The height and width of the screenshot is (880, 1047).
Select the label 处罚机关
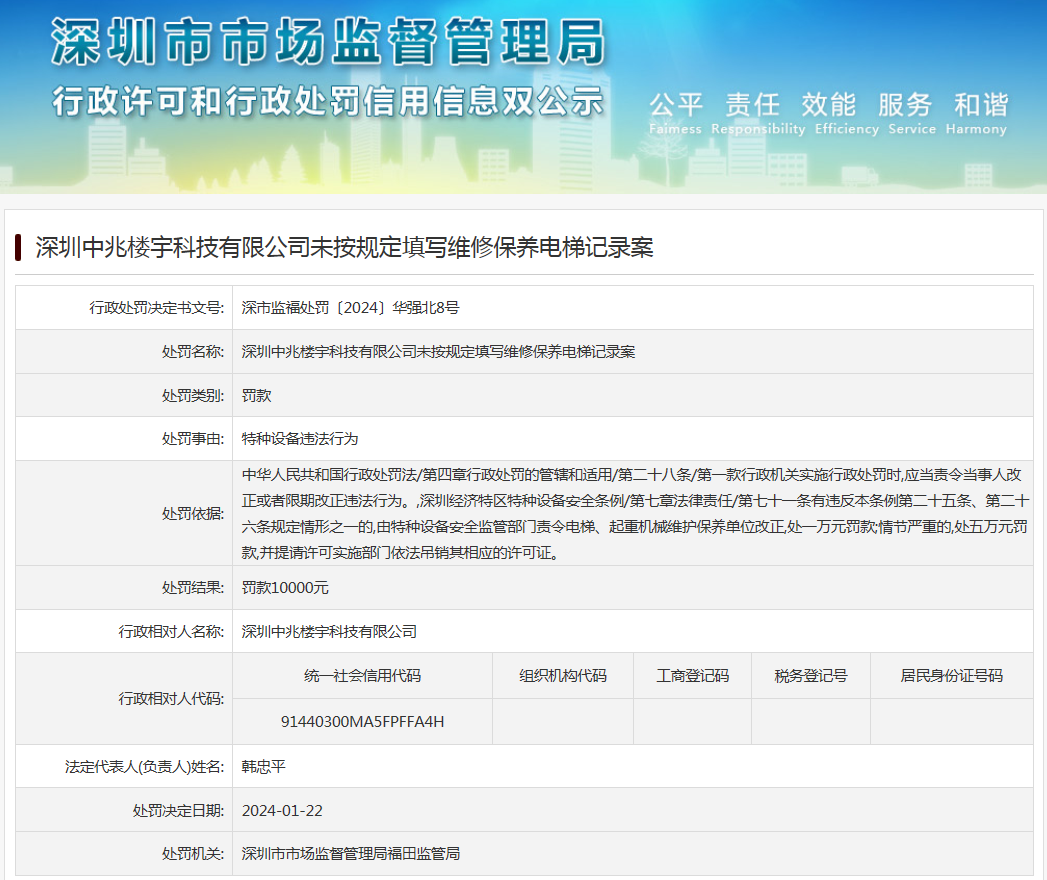(x=193, y=853)
